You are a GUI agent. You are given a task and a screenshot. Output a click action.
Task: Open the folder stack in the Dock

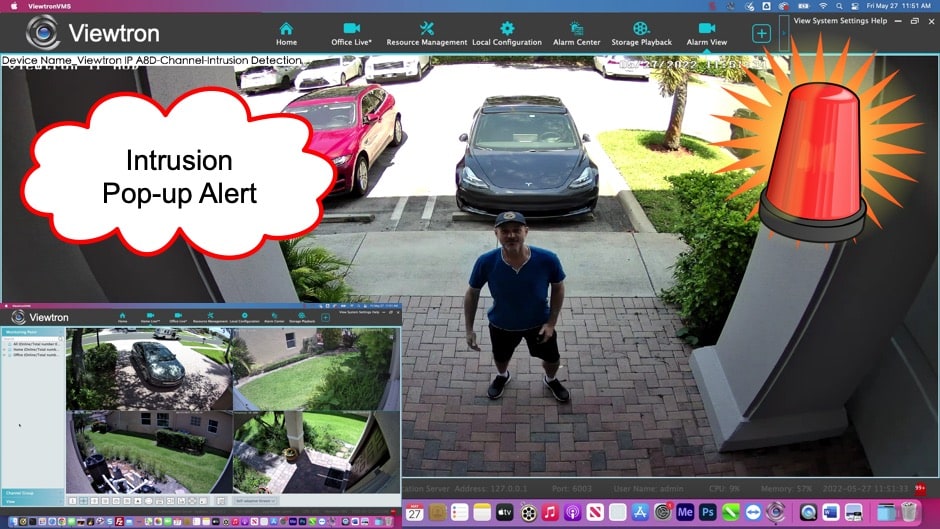(885, 512)
